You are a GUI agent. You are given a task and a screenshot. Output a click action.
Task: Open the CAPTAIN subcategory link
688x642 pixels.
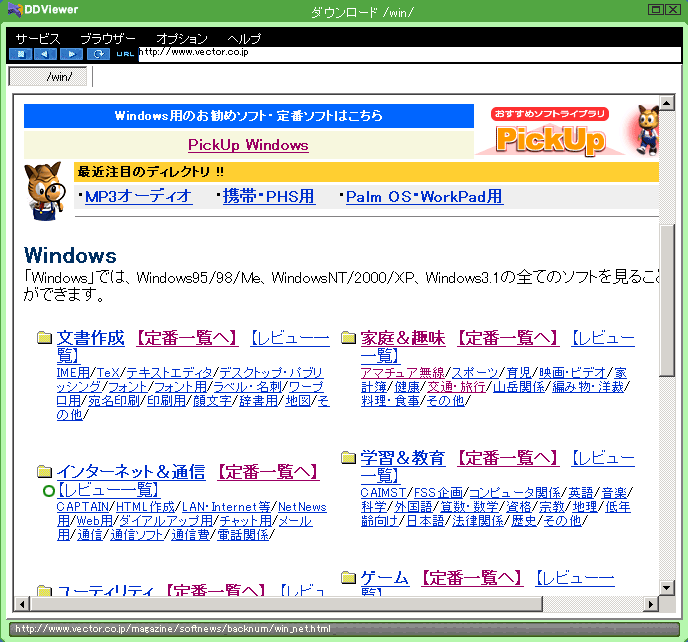82,507
